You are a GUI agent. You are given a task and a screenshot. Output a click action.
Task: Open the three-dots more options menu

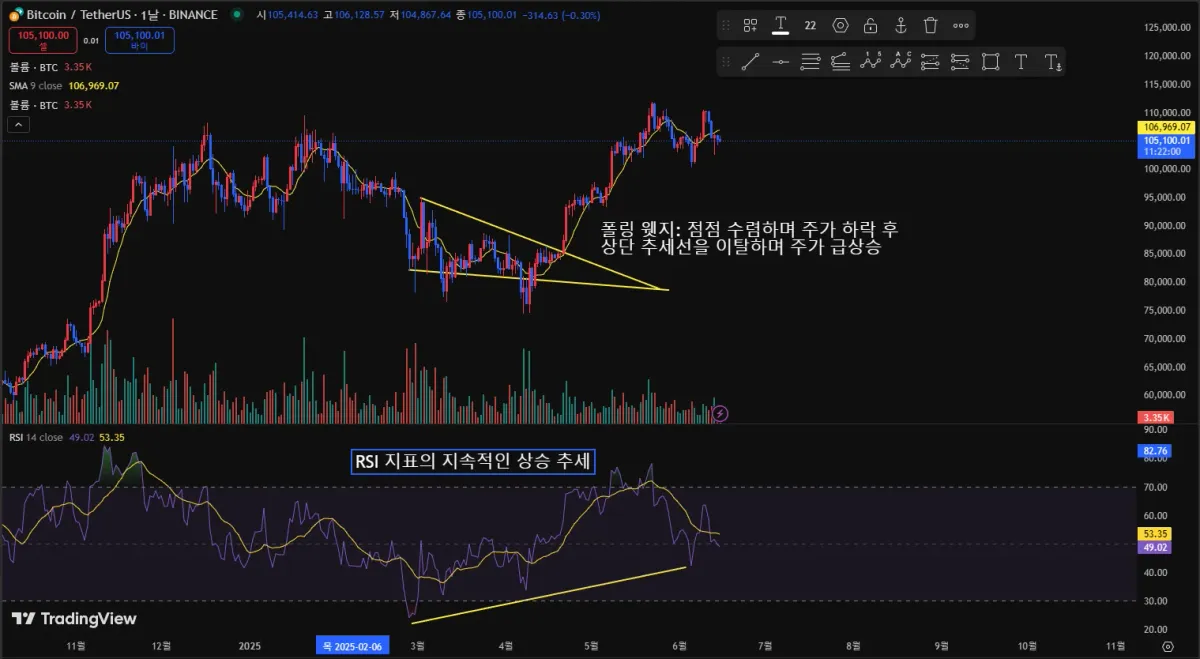961,26
